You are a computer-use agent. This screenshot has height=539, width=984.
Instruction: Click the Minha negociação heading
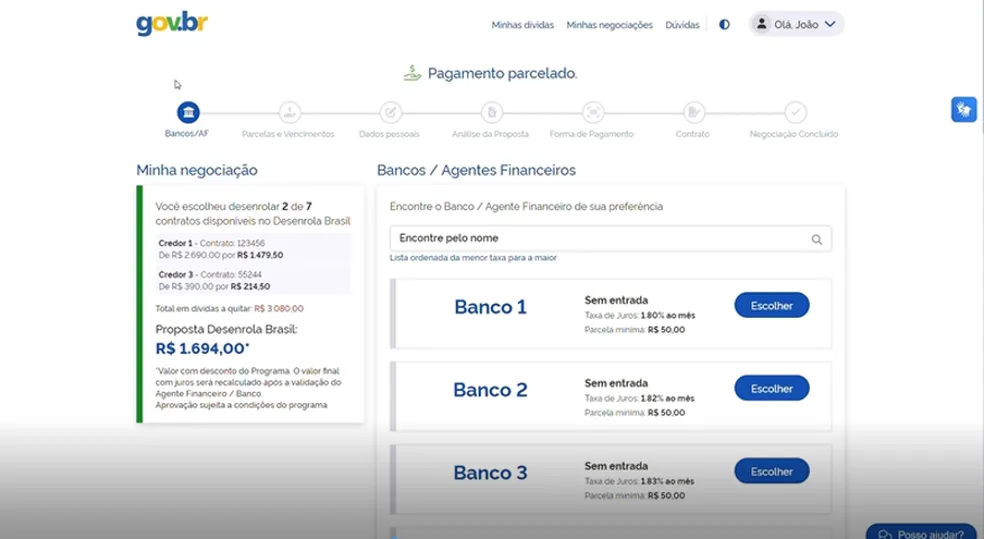197,170
